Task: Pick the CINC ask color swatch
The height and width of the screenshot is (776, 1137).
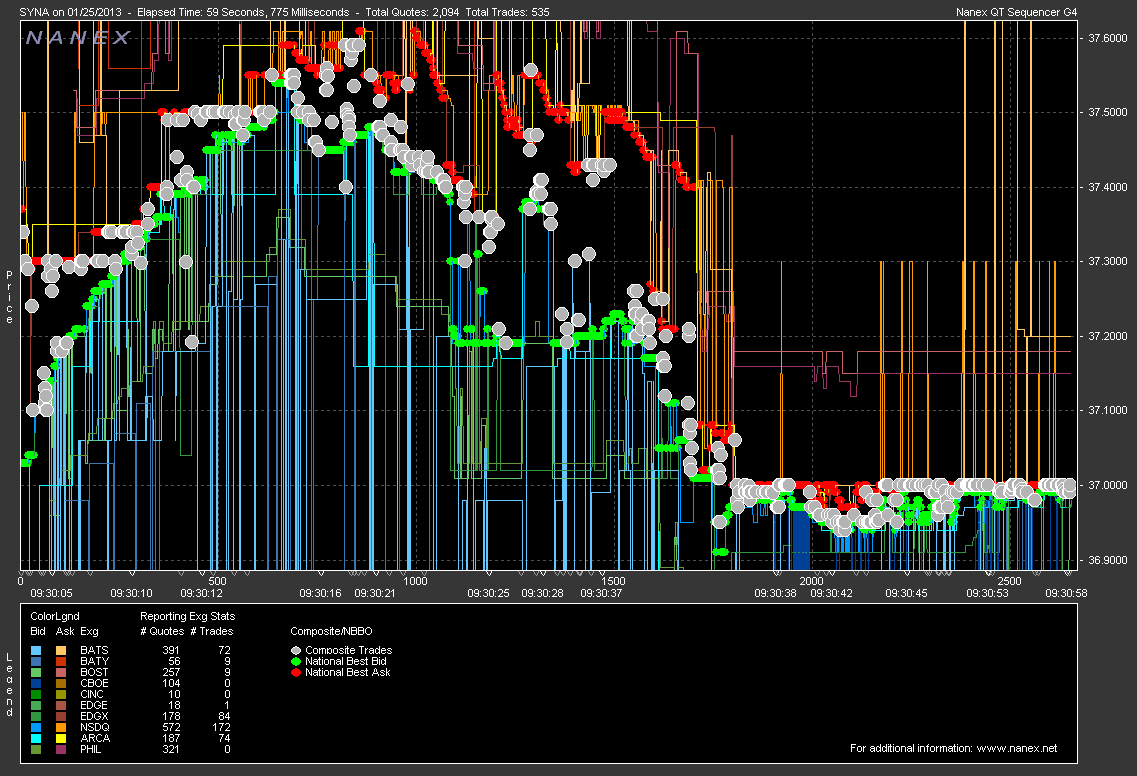Action: click(x=61, y=694)
